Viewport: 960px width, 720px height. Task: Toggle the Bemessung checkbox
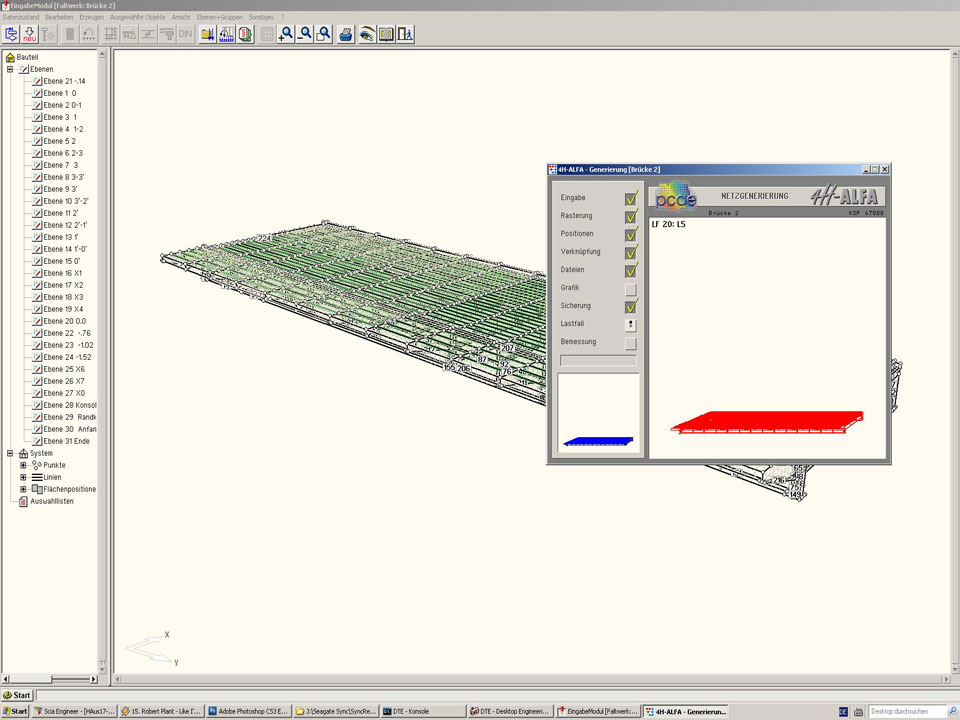(630, 342)
